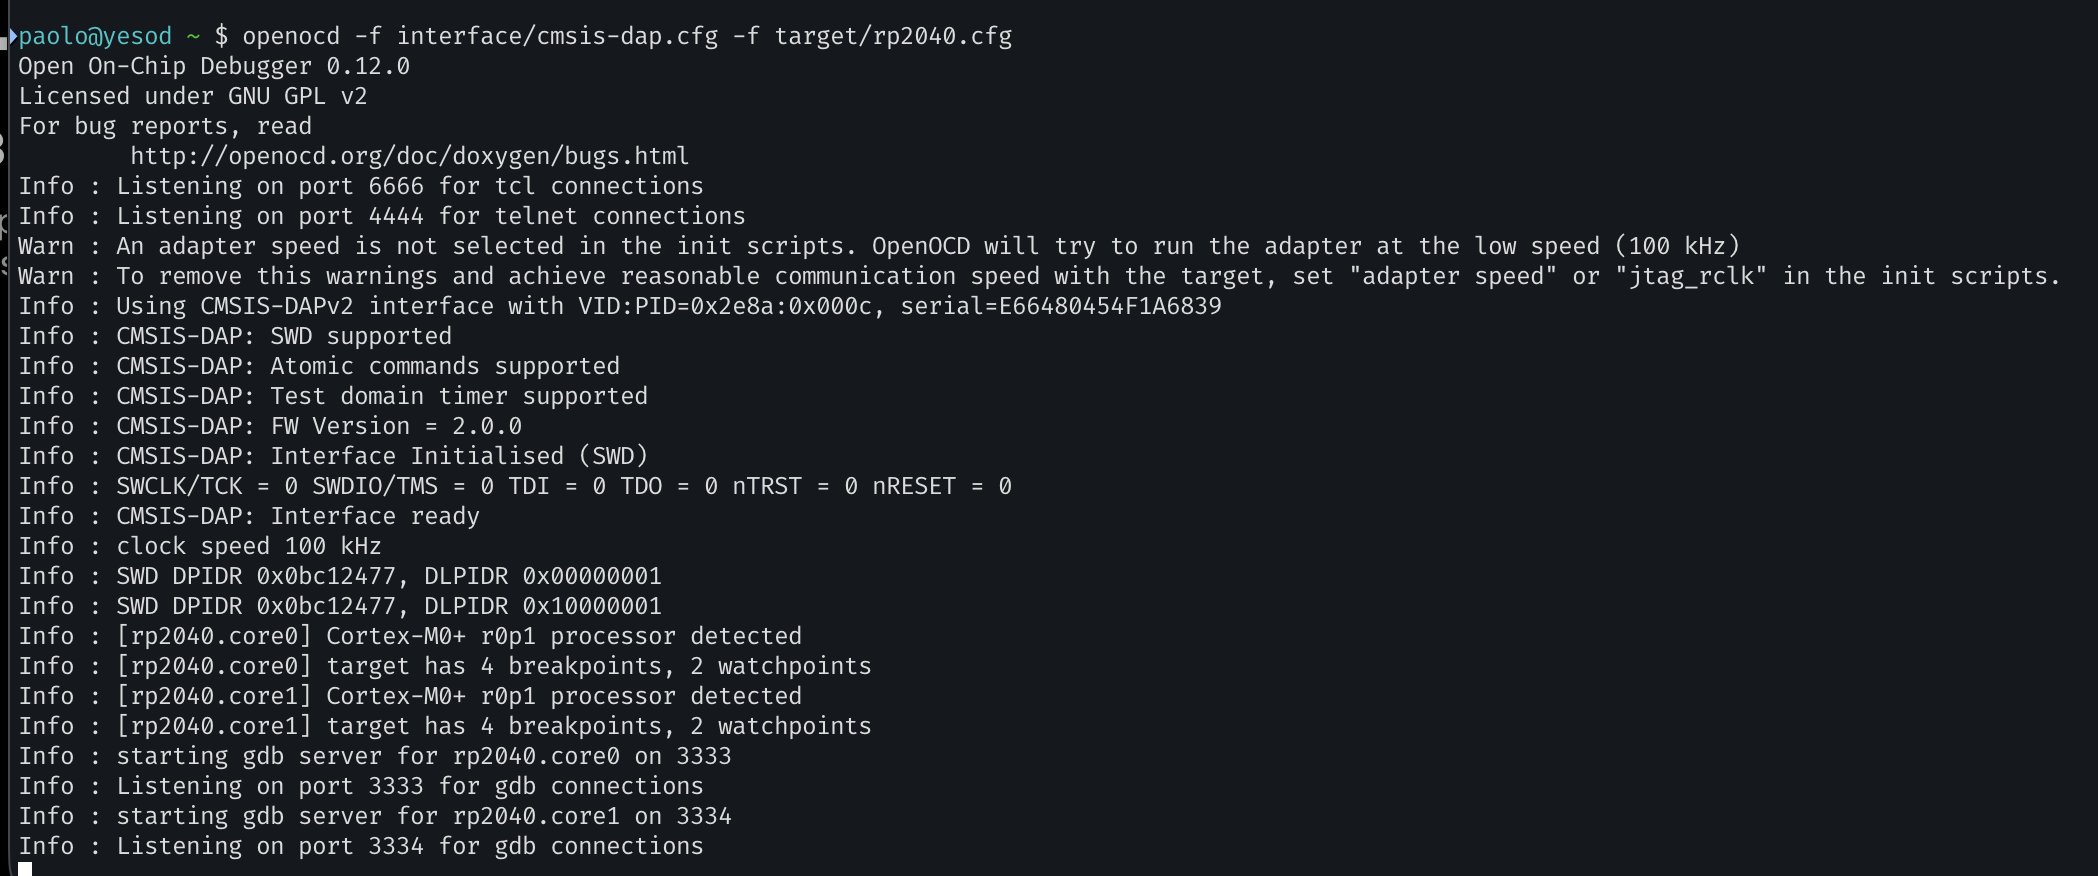Click the FW Version = 2.0.0 text
The width and height of the screenshot is (2098, 876).
[396, 426]
